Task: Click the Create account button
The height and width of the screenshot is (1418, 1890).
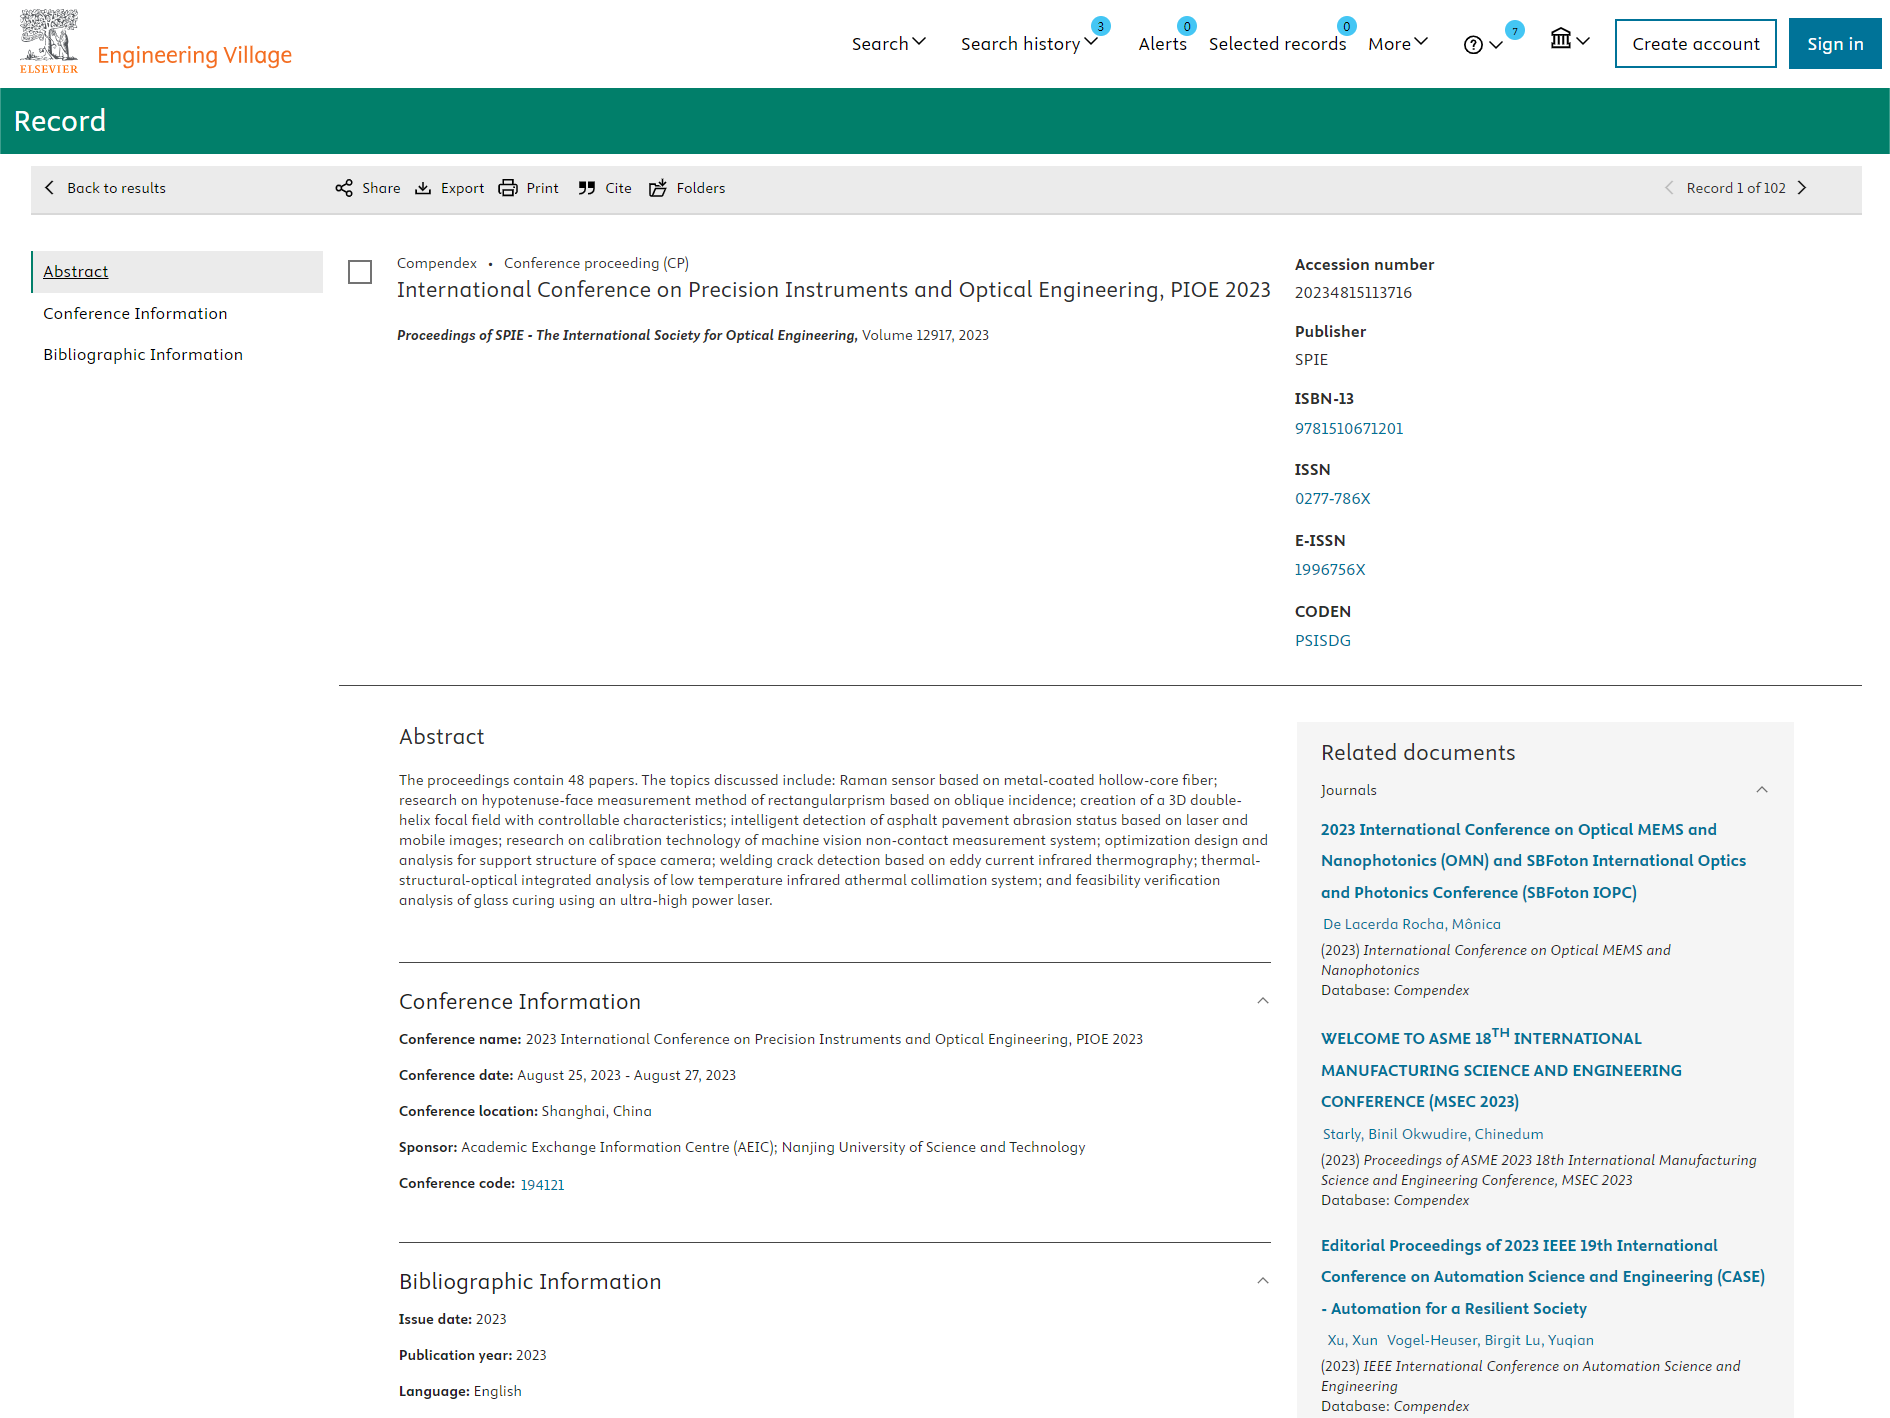Action: (1695, 44)
